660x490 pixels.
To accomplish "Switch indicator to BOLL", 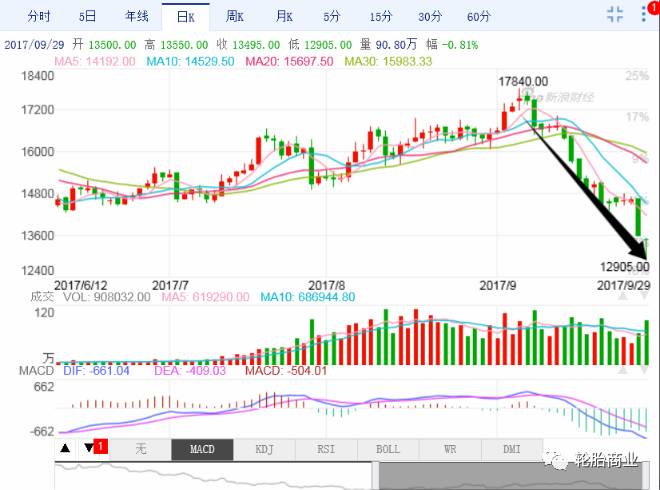I will [388, 449].
